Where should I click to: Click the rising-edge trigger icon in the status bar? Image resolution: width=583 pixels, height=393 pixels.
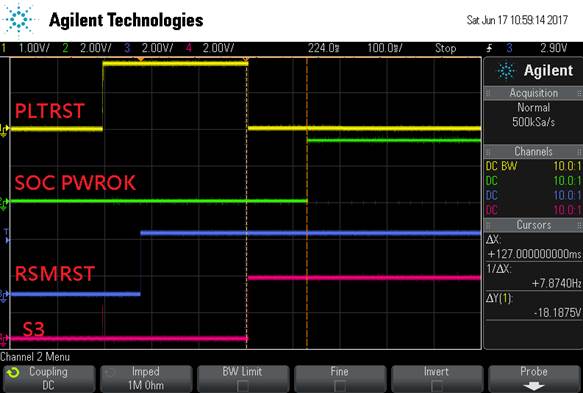490,48
